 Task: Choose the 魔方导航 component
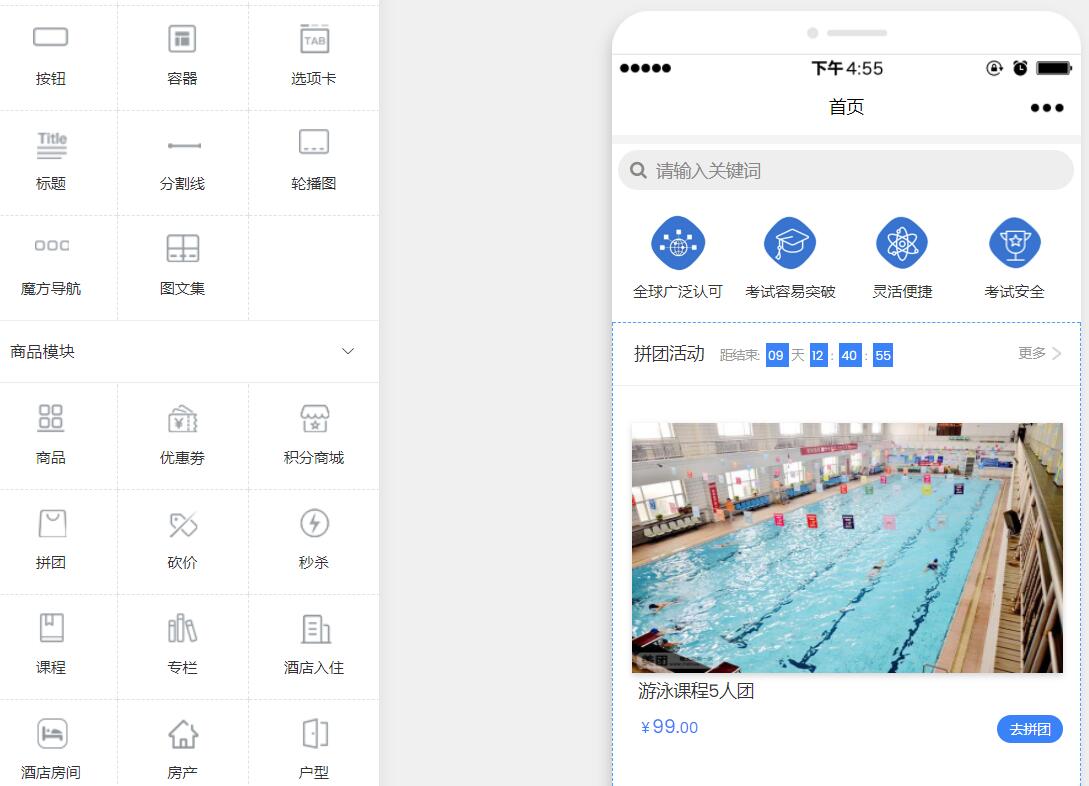(51, 267)
